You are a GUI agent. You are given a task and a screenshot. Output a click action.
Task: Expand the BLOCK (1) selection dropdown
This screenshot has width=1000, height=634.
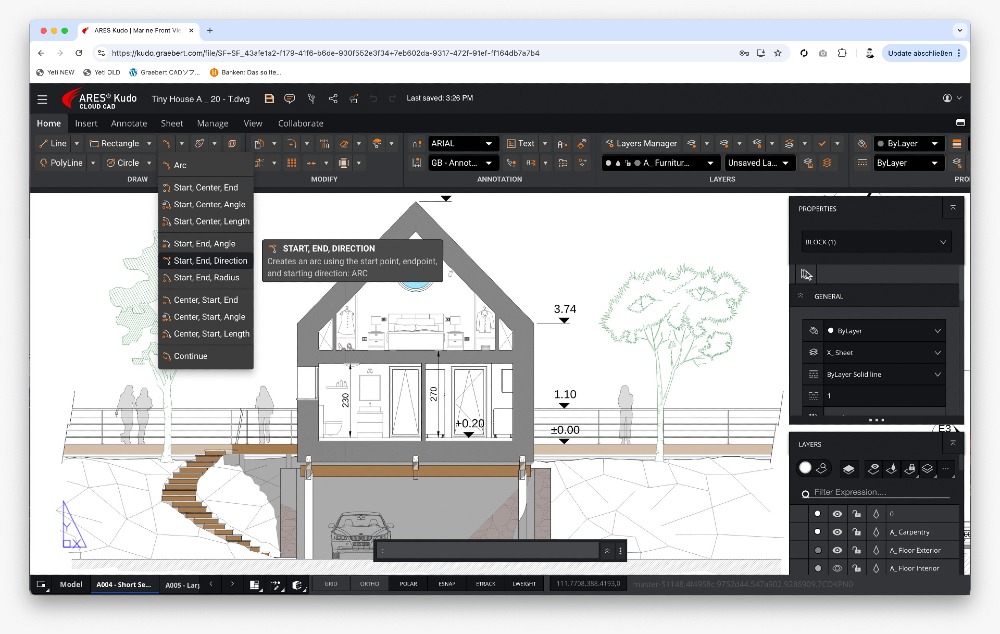click(876, 242)
